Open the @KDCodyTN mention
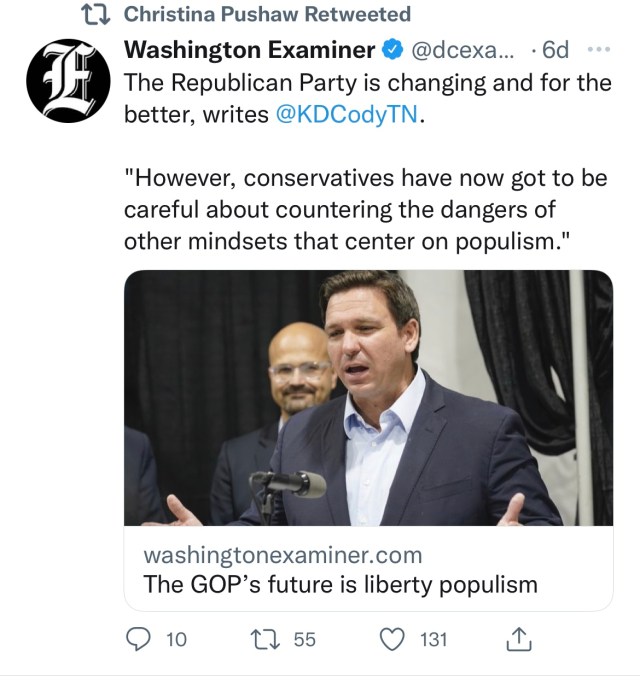The image size is (640, 691). tap(346, 114)
